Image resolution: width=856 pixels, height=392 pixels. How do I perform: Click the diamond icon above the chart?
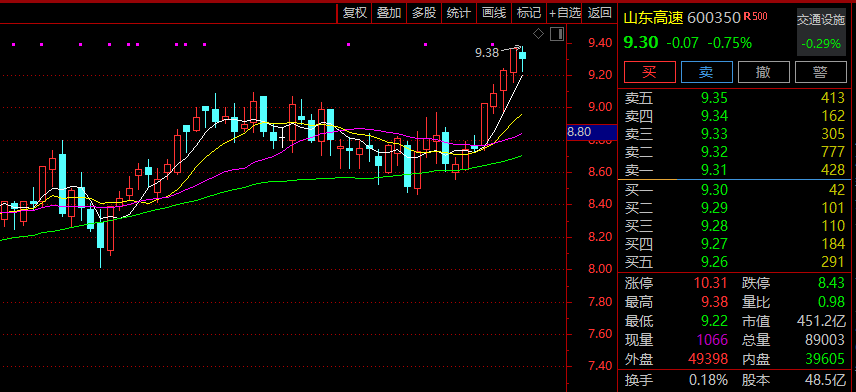point(538,34)
